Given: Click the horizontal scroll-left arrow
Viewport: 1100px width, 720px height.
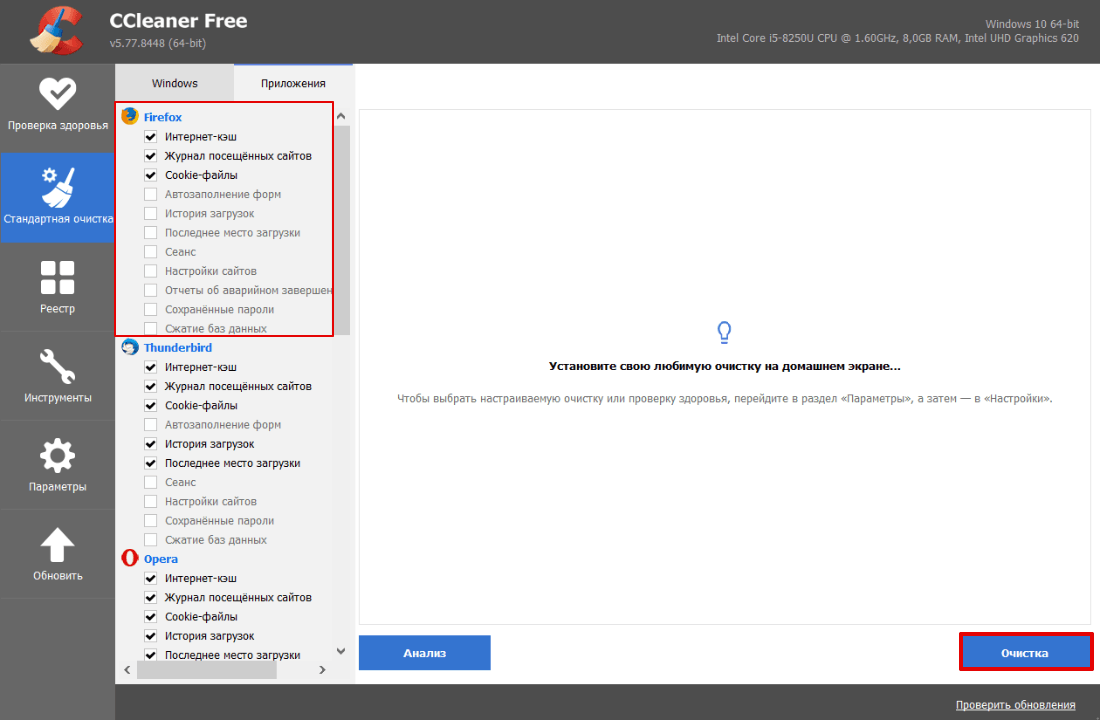Looking at the screenshot, I should (127, 670).
